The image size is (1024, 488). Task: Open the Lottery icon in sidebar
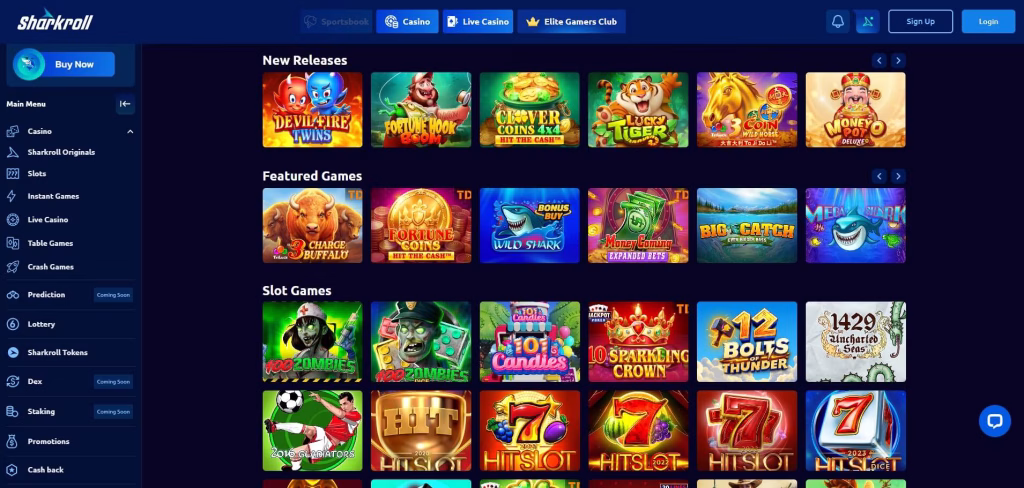[x=12, y=324]
